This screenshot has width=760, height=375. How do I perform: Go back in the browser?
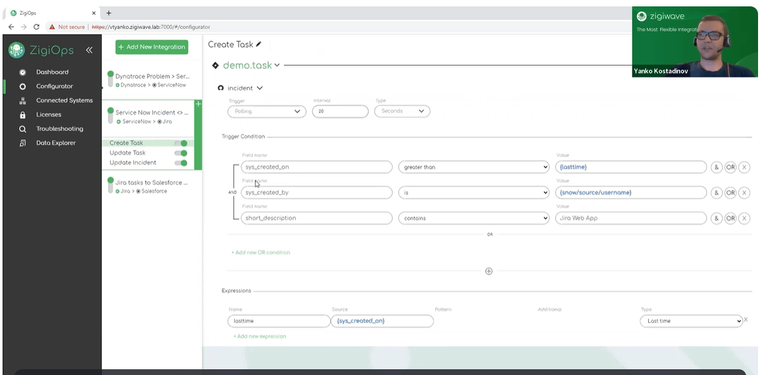(11, 27)
